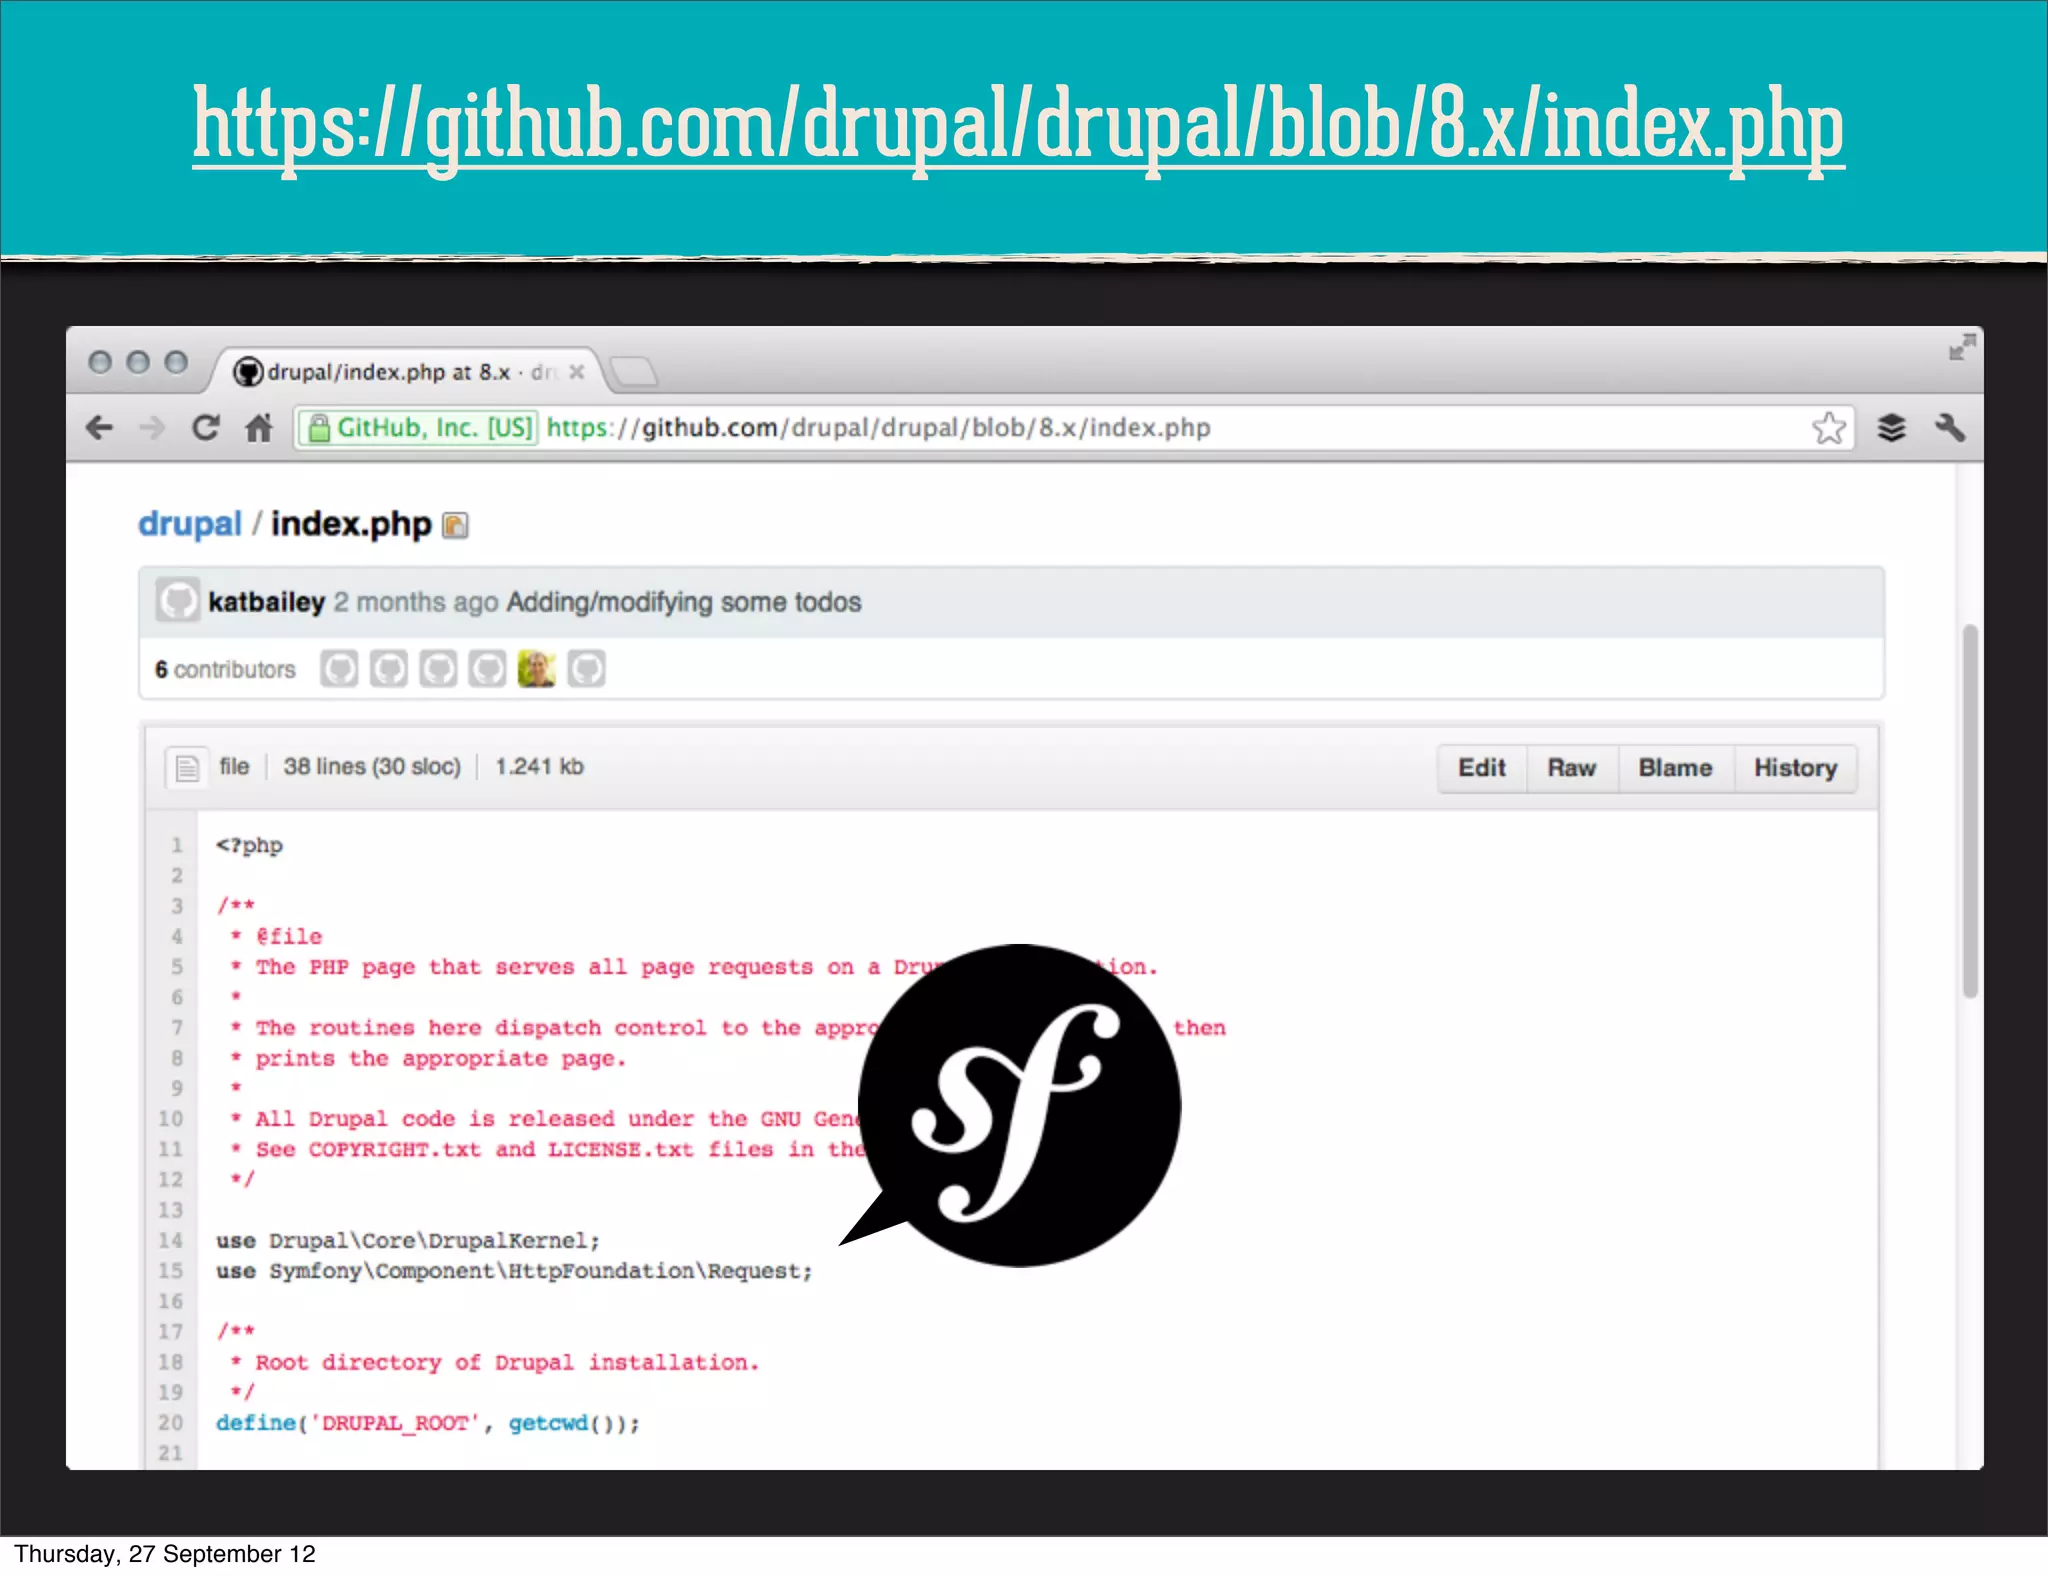Open the wrench settings menu

click(1950, 428)
